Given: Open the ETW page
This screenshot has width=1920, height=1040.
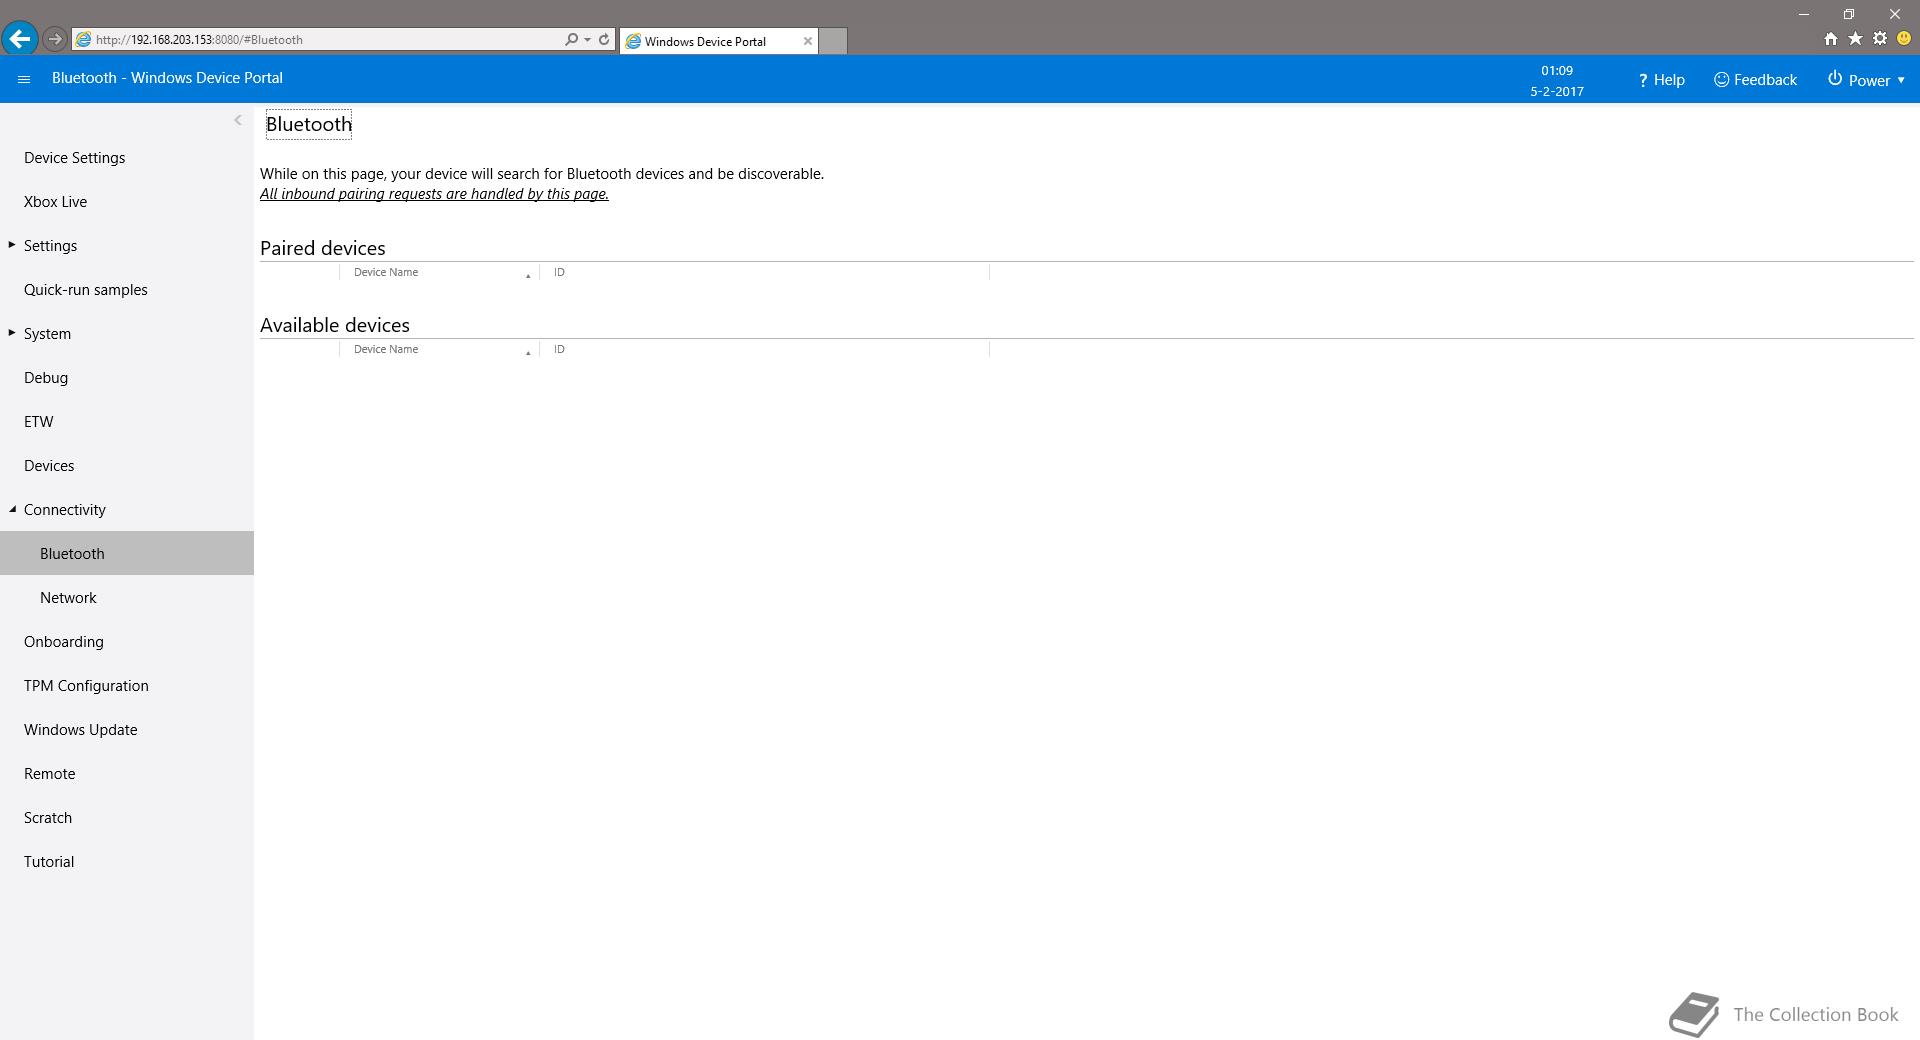Looking at the screenshot, I should (39, 422).
